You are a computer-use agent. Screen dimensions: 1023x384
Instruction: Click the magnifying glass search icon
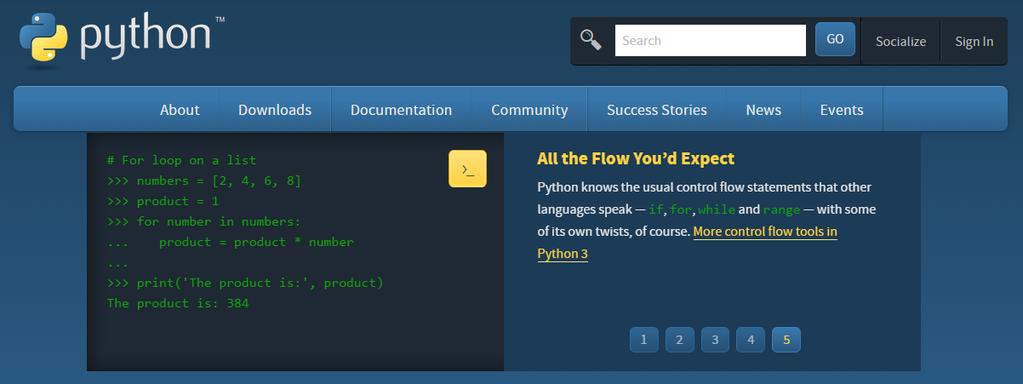tap(590, 40)
